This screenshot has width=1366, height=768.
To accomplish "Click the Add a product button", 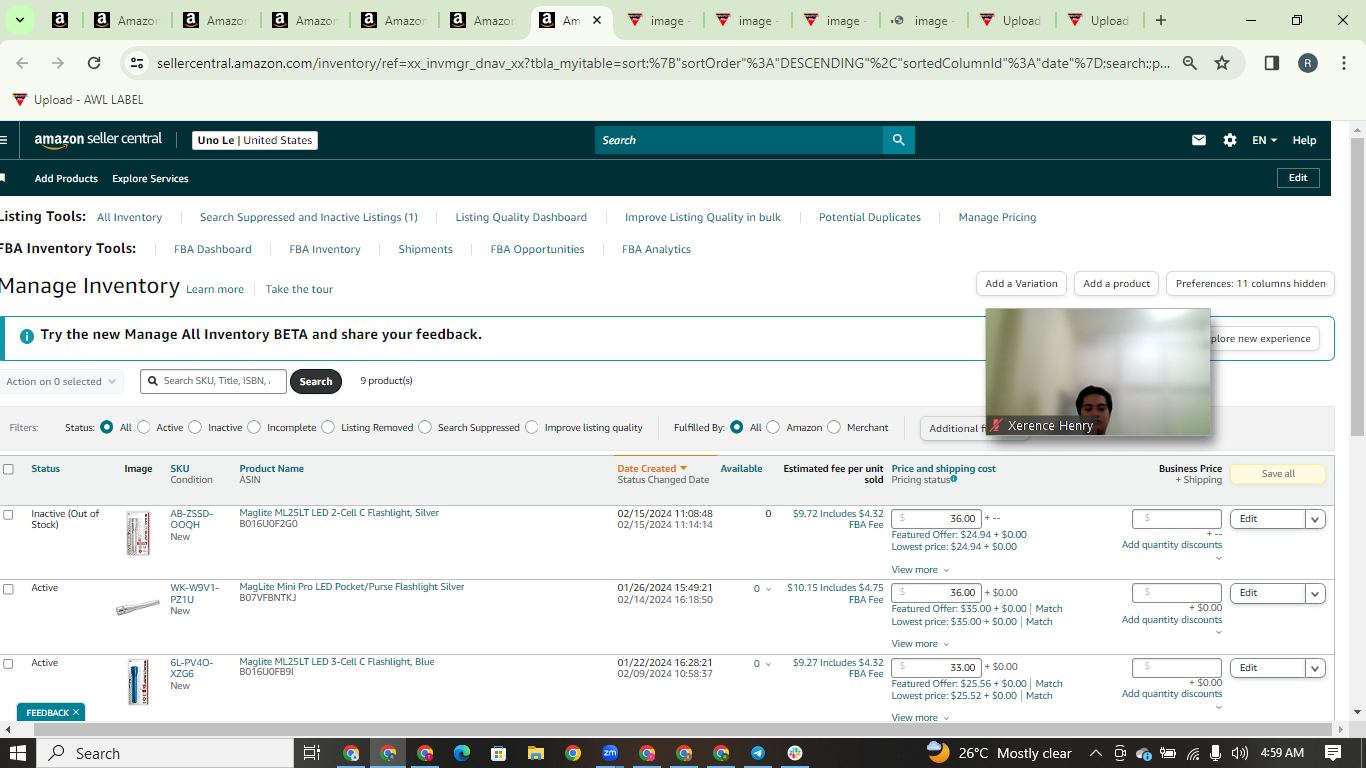I will (x=1117, y=284).
